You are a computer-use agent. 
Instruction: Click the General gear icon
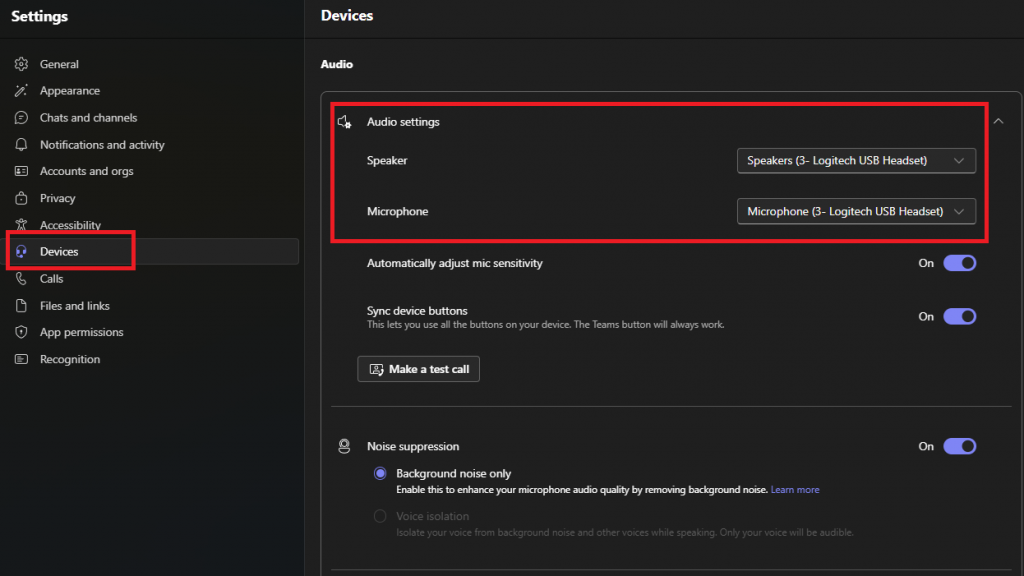pos(21,64)
